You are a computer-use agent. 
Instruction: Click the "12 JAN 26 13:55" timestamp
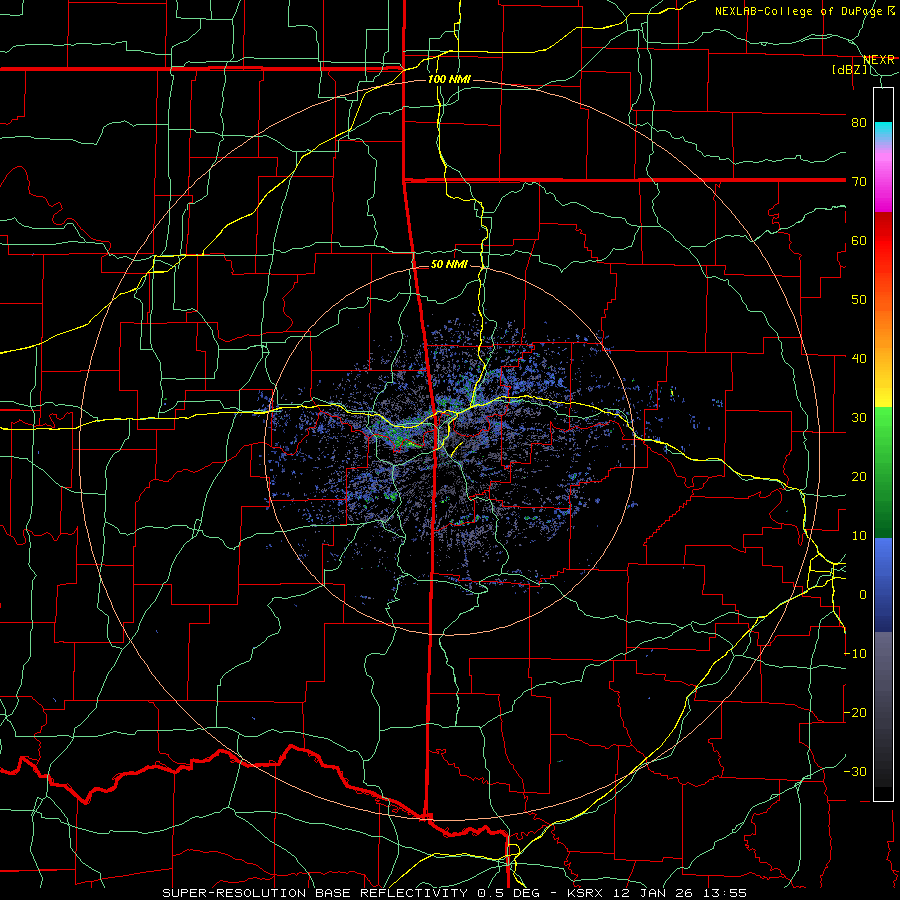(680, 893)
